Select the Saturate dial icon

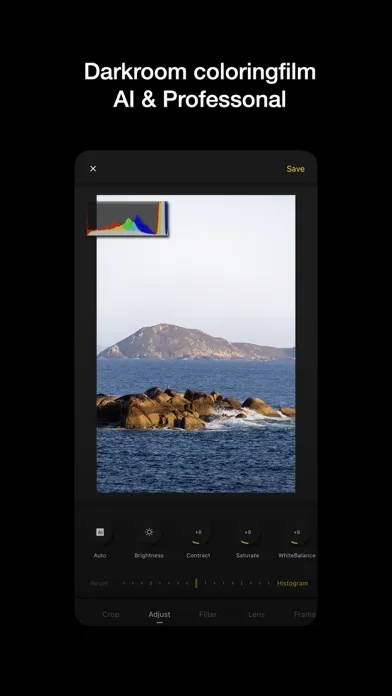tap(247, 532)
